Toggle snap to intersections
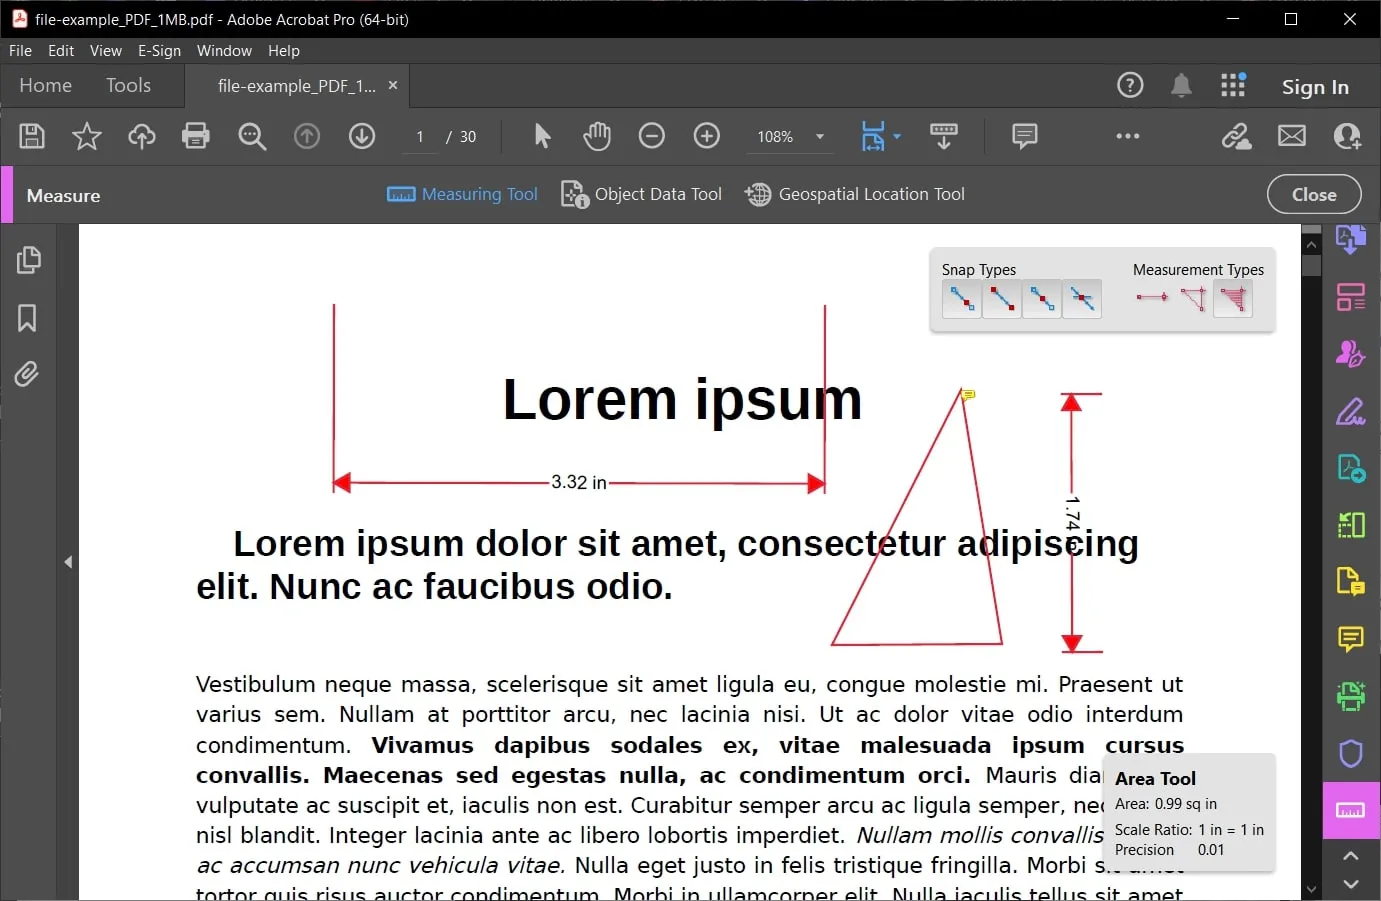 (x=1082, y=299)
